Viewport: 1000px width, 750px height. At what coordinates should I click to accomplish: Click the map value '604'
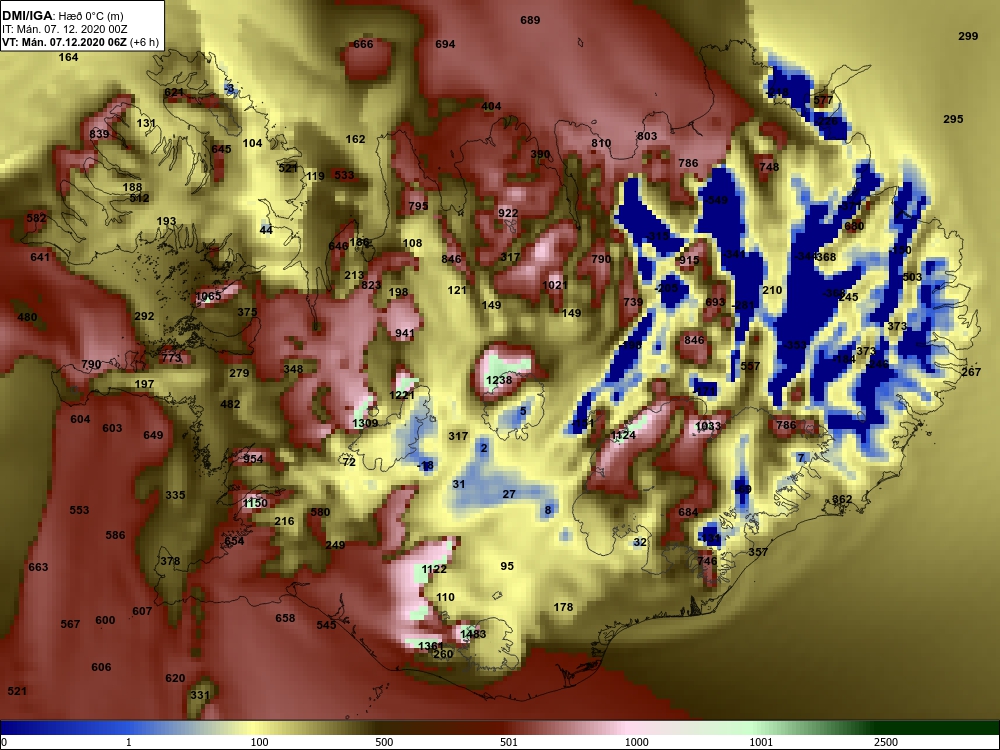[80, 420]
